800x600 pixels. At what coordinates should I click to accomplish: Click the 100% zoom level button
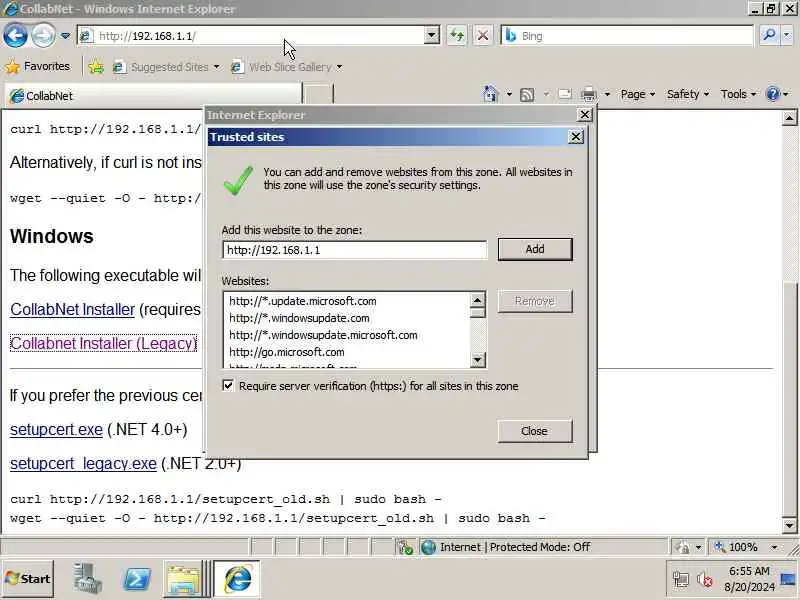(x=736, y=547)
